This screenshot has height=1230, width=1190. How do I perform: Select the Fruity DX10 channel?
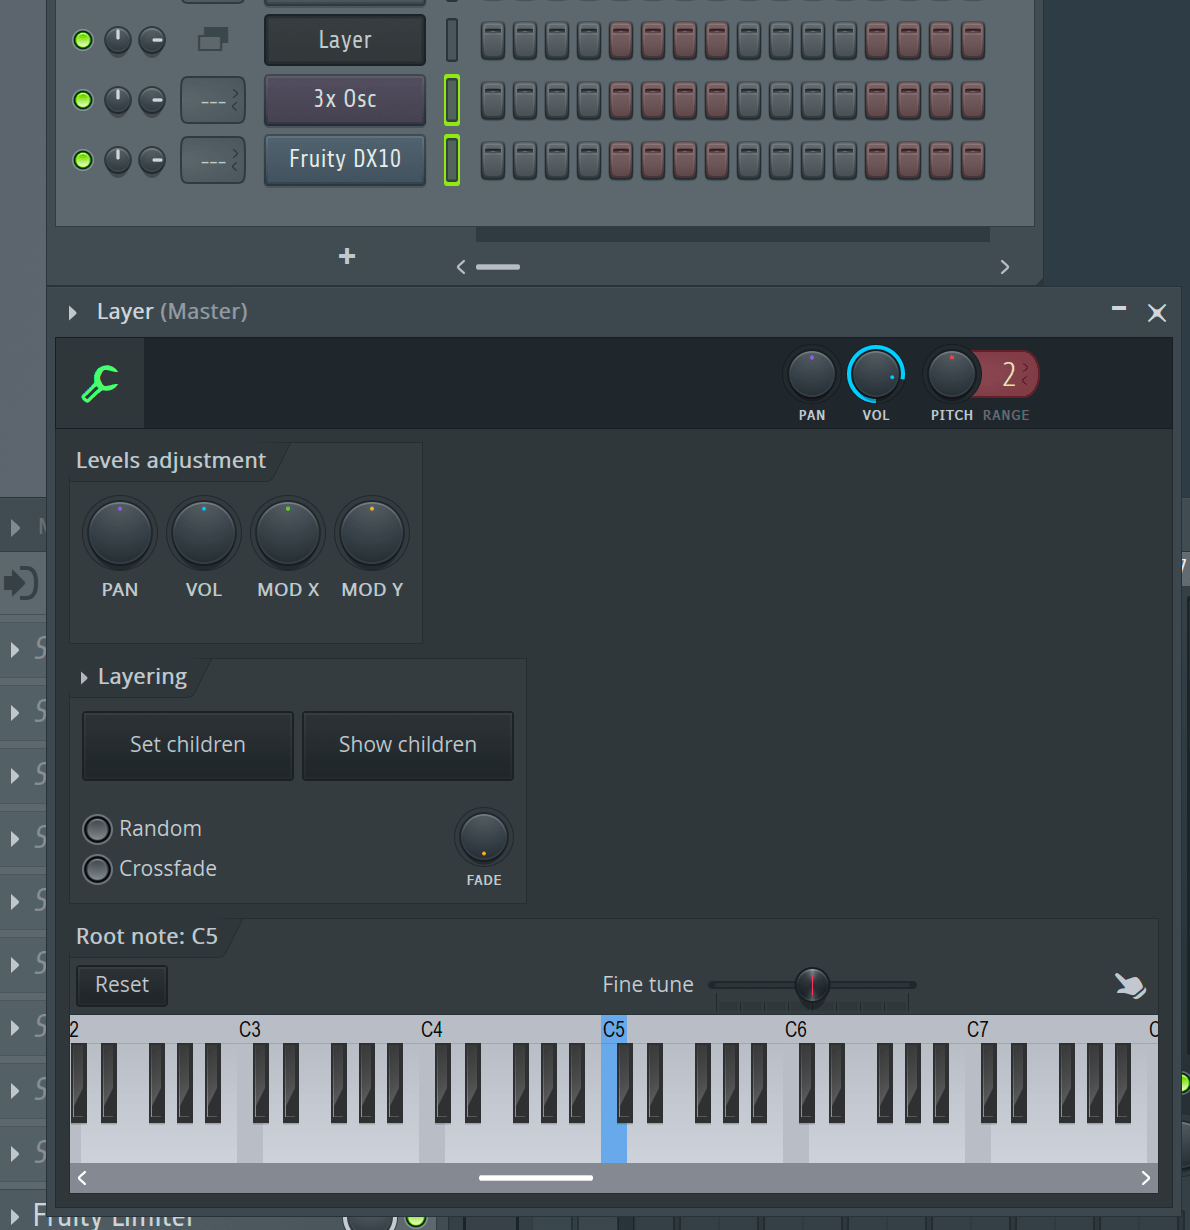[x=345, y=160]
